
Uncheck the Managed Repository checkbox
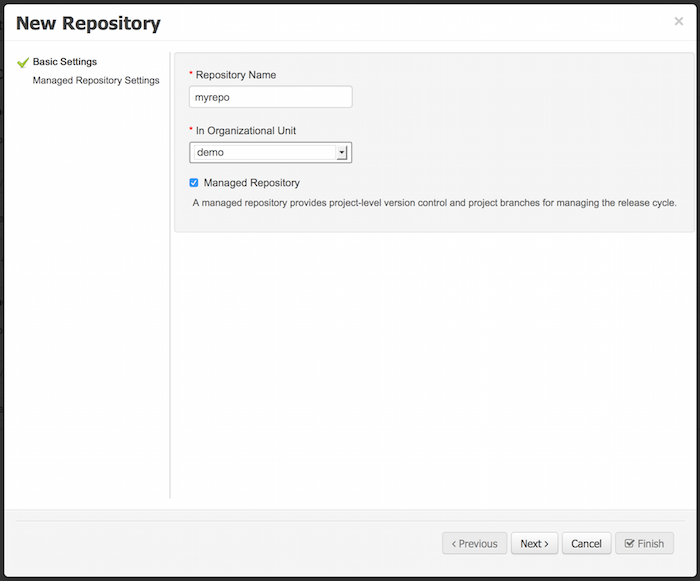[x=194, y=183]
